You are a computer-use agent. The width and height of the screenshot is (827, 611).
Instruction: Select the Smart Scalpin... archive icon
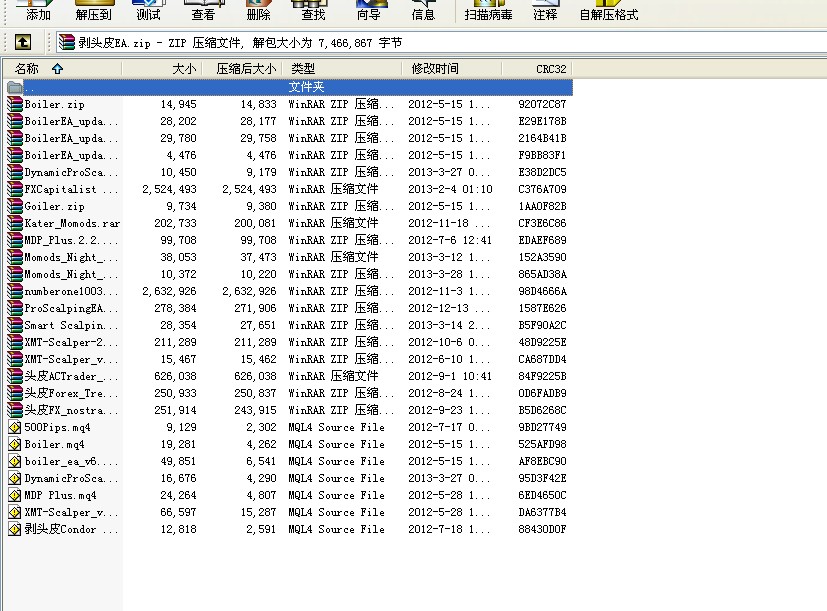pos(15,325)
